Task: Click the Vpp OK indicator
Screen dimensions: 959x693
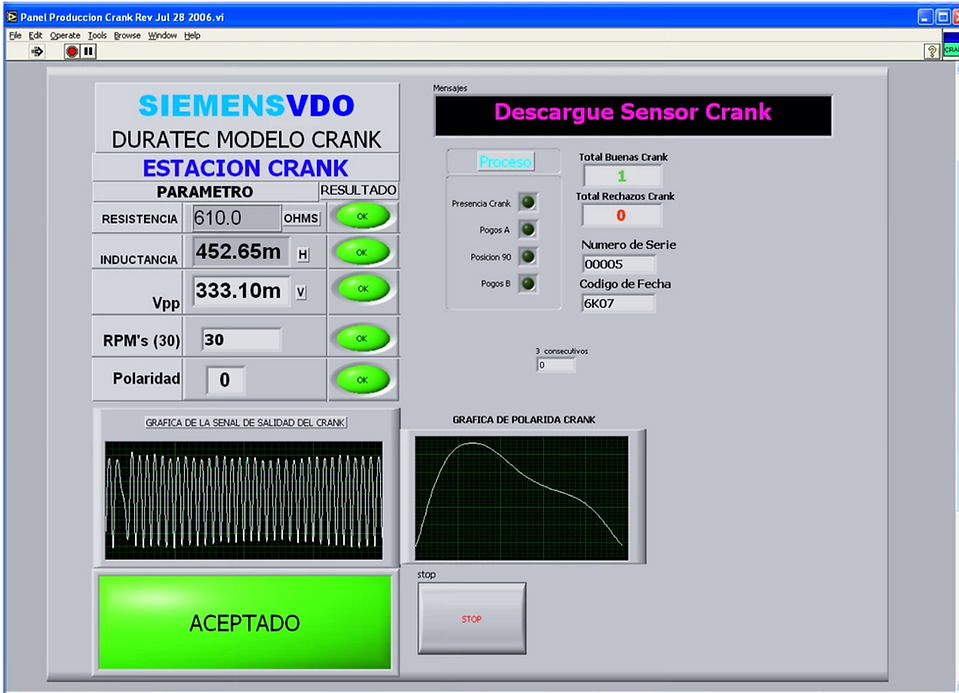Action: click(363, 289)
